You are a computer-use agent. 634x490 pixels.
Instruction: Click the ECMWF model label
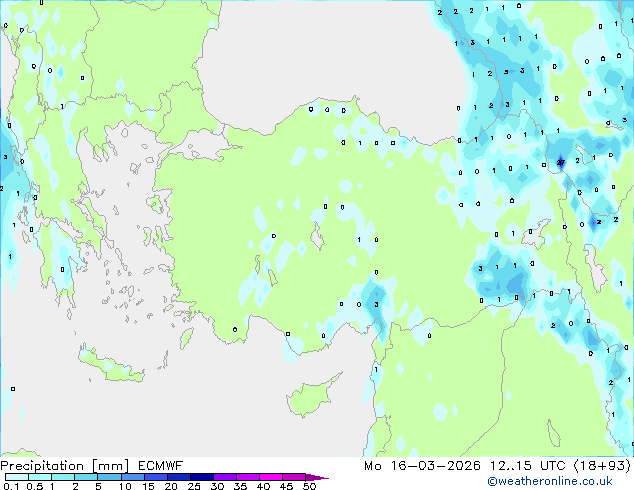coord(161,466)
